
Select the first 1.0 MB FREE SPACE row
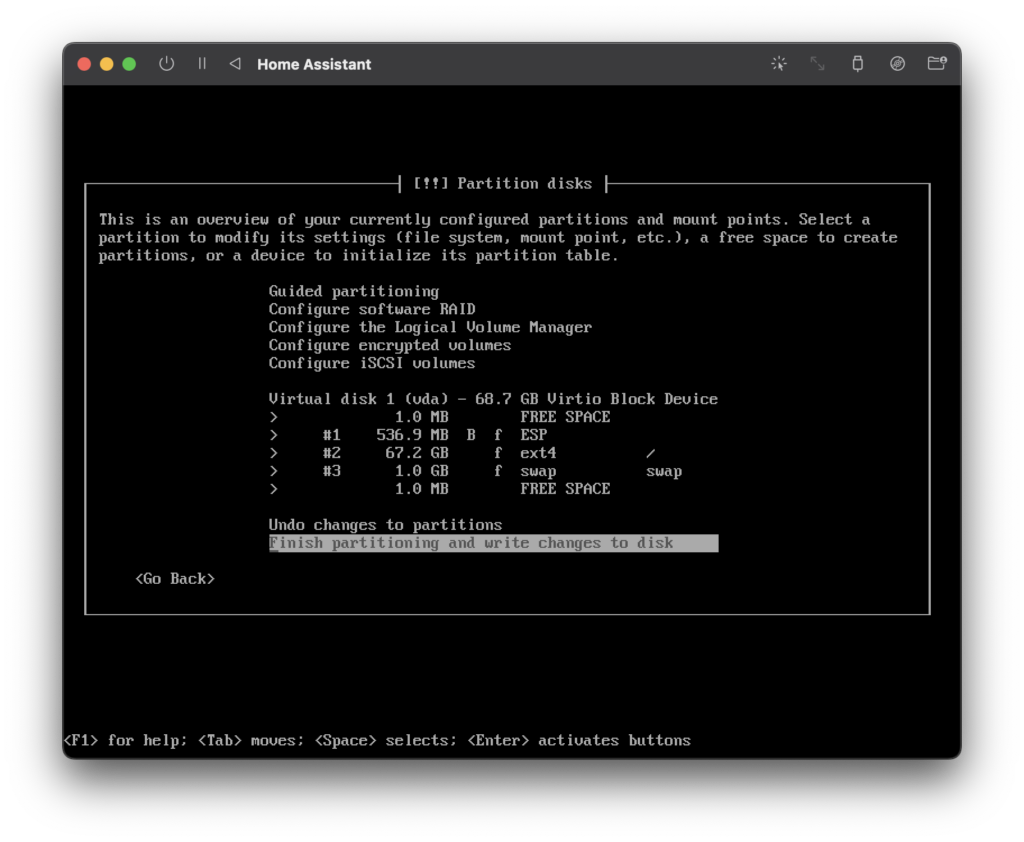(x=493, y=417)
